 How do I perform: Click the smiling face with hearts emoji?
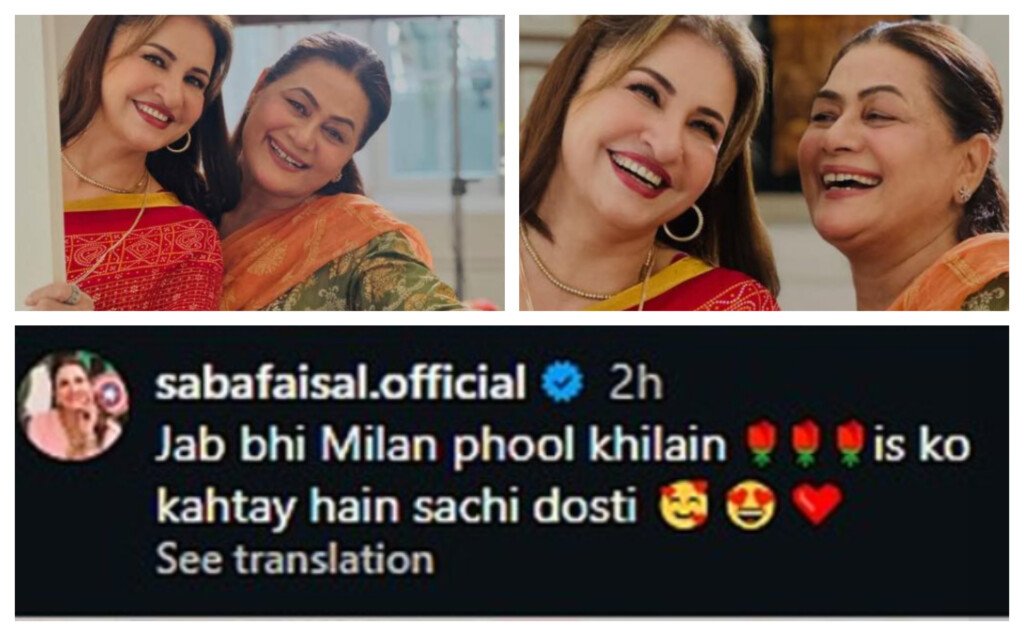coord(684,504)
